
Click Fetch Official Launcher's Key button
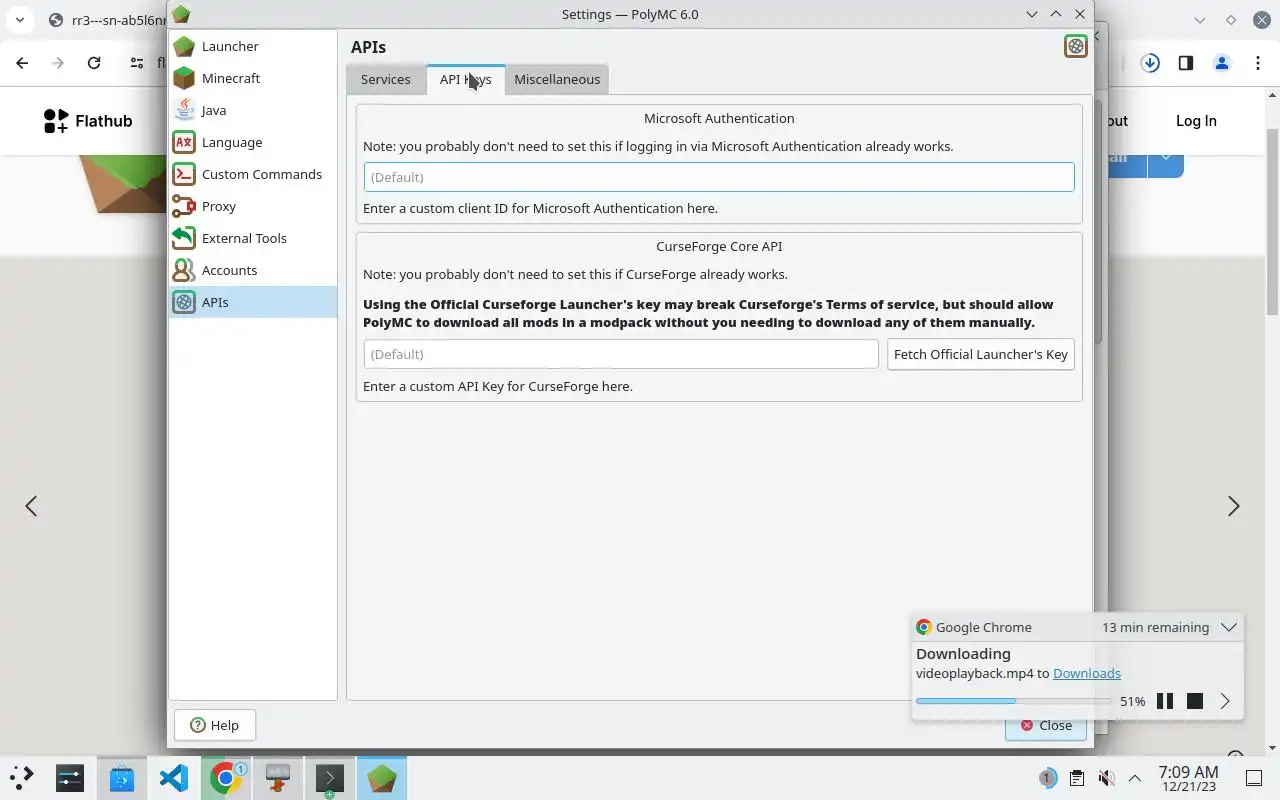pos(981,354)
